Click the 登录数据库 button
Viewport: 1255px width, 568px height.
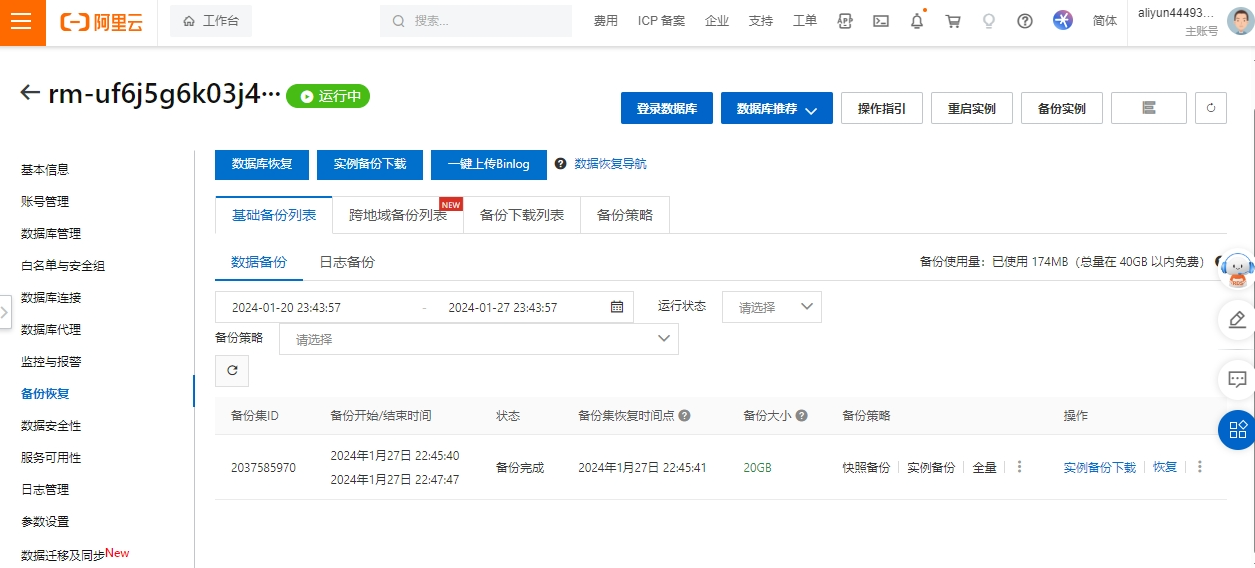coord(666,108)
